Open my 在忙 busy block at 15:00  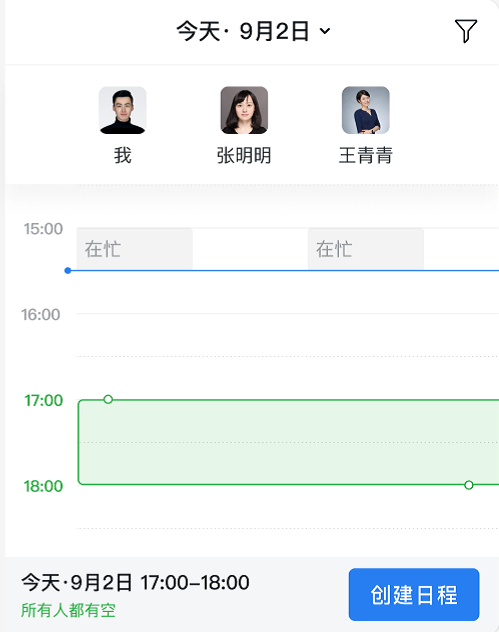[135, 249]
